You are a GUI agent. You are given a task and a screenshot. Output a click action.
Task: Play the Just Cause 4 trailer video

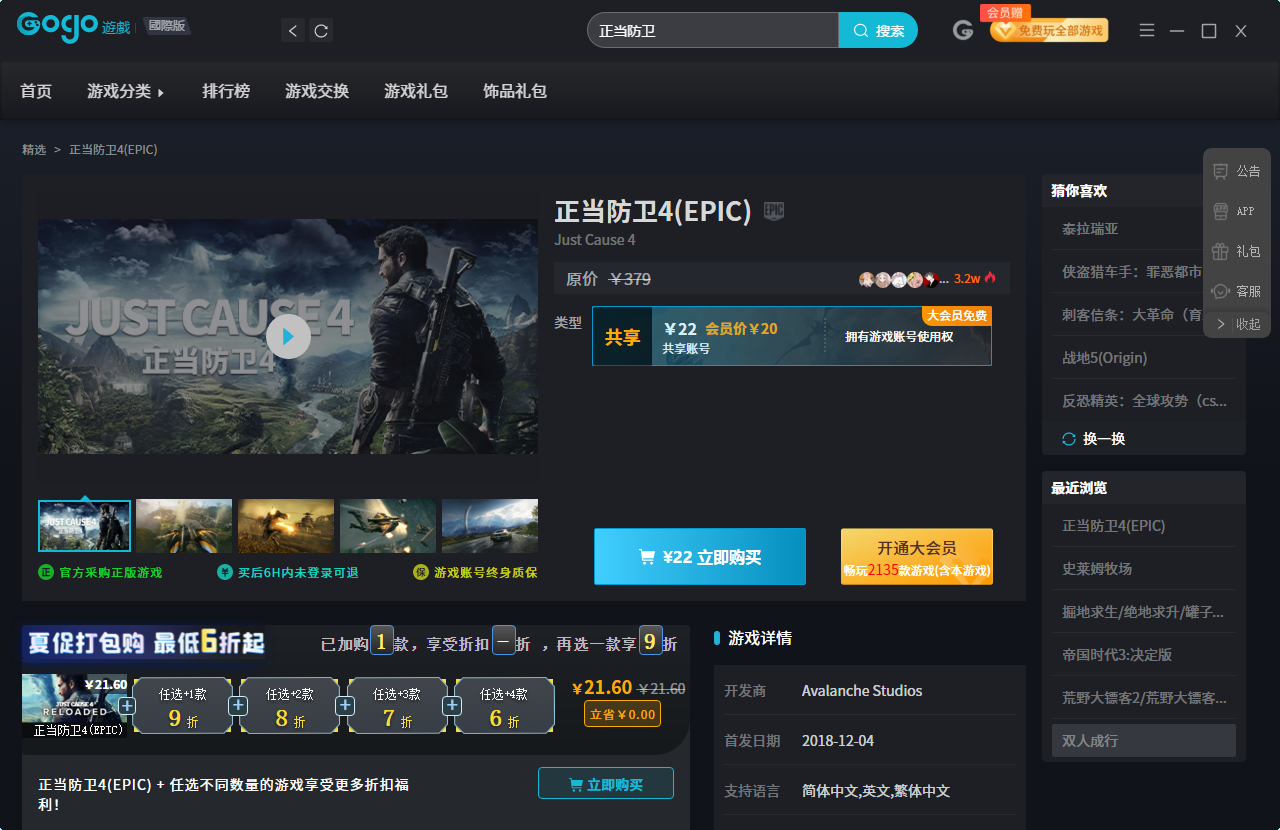point(288,337)
